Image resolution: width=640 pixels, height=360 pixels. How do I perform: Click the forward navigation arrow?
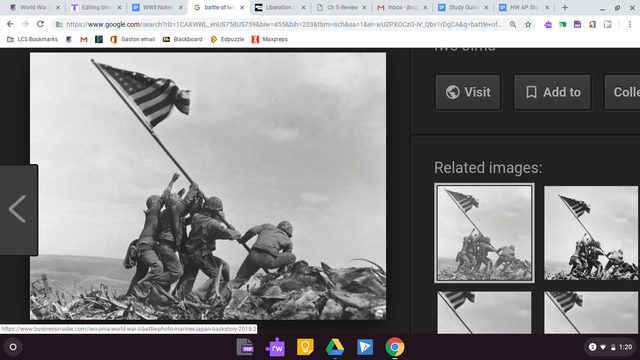(x=25, y=24)
